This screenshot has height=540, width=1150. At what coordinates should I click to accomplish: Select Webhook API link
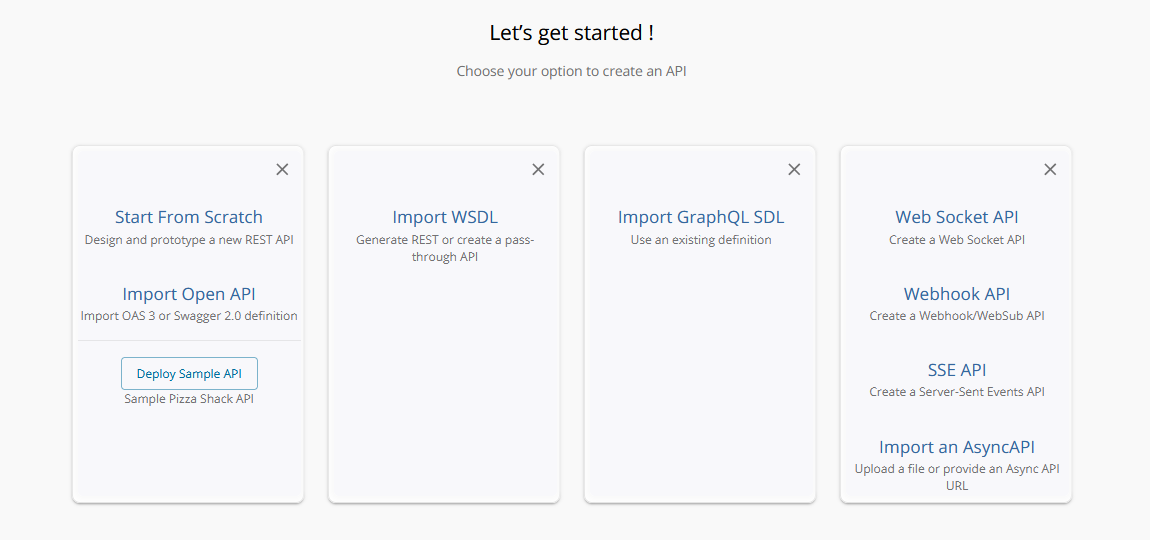[956, 293]
